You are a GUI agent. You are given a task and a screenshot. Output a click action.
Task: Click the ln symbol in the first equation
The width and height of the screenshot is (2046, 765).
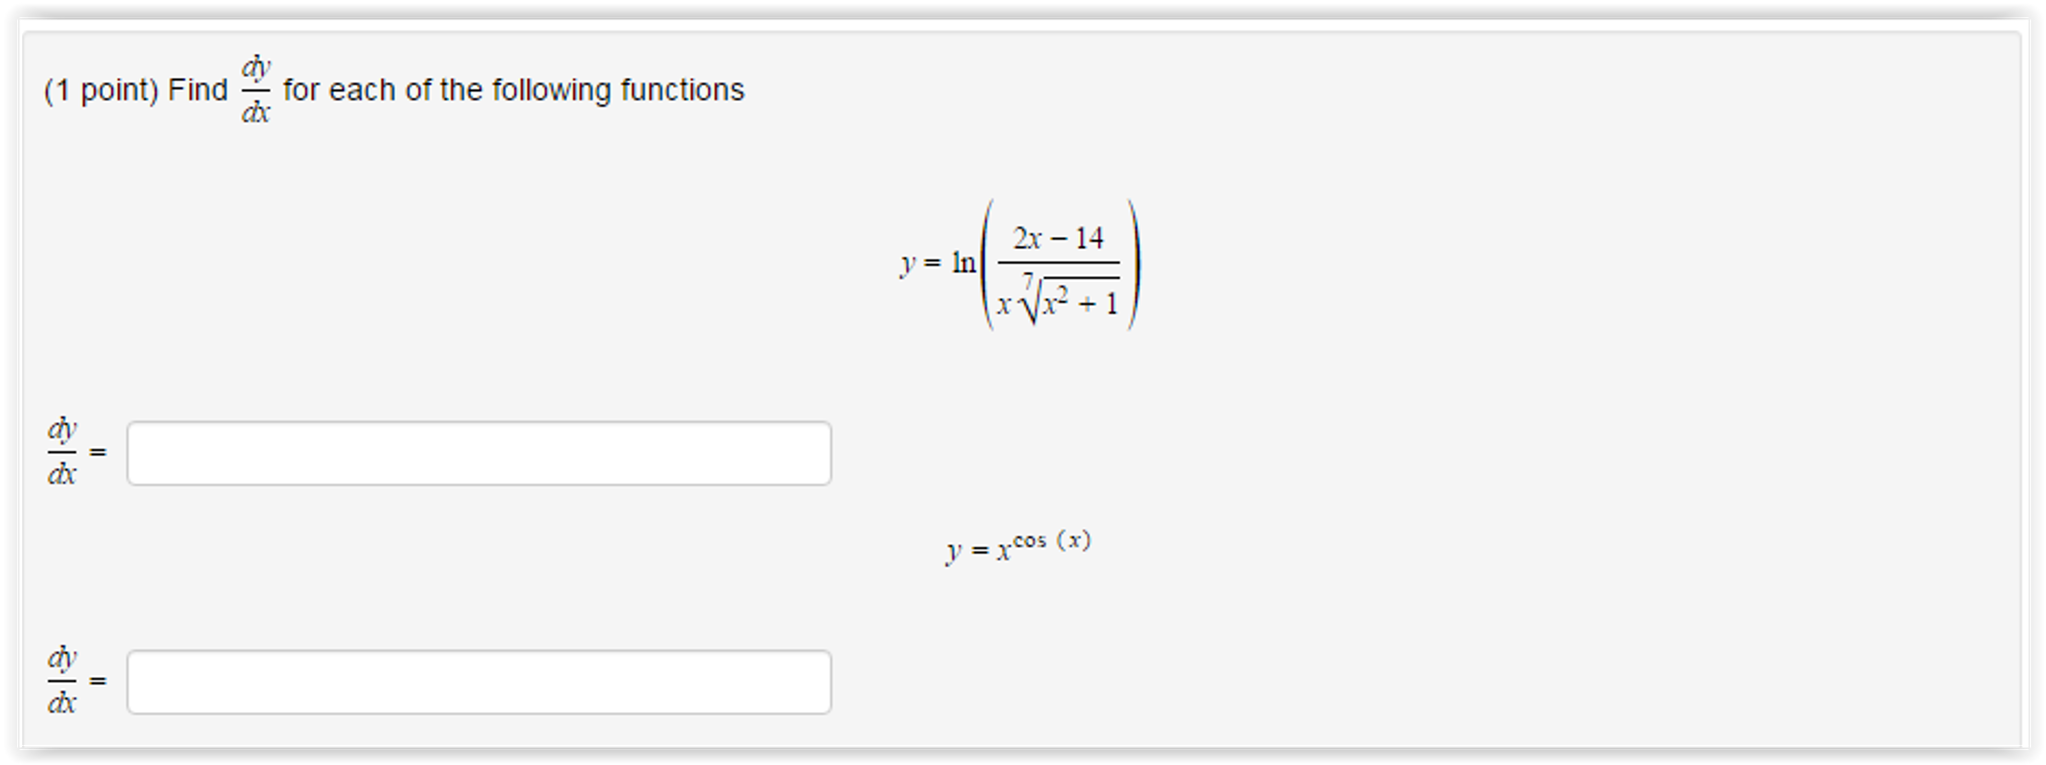pyautogui.click(x=966, y=260)
